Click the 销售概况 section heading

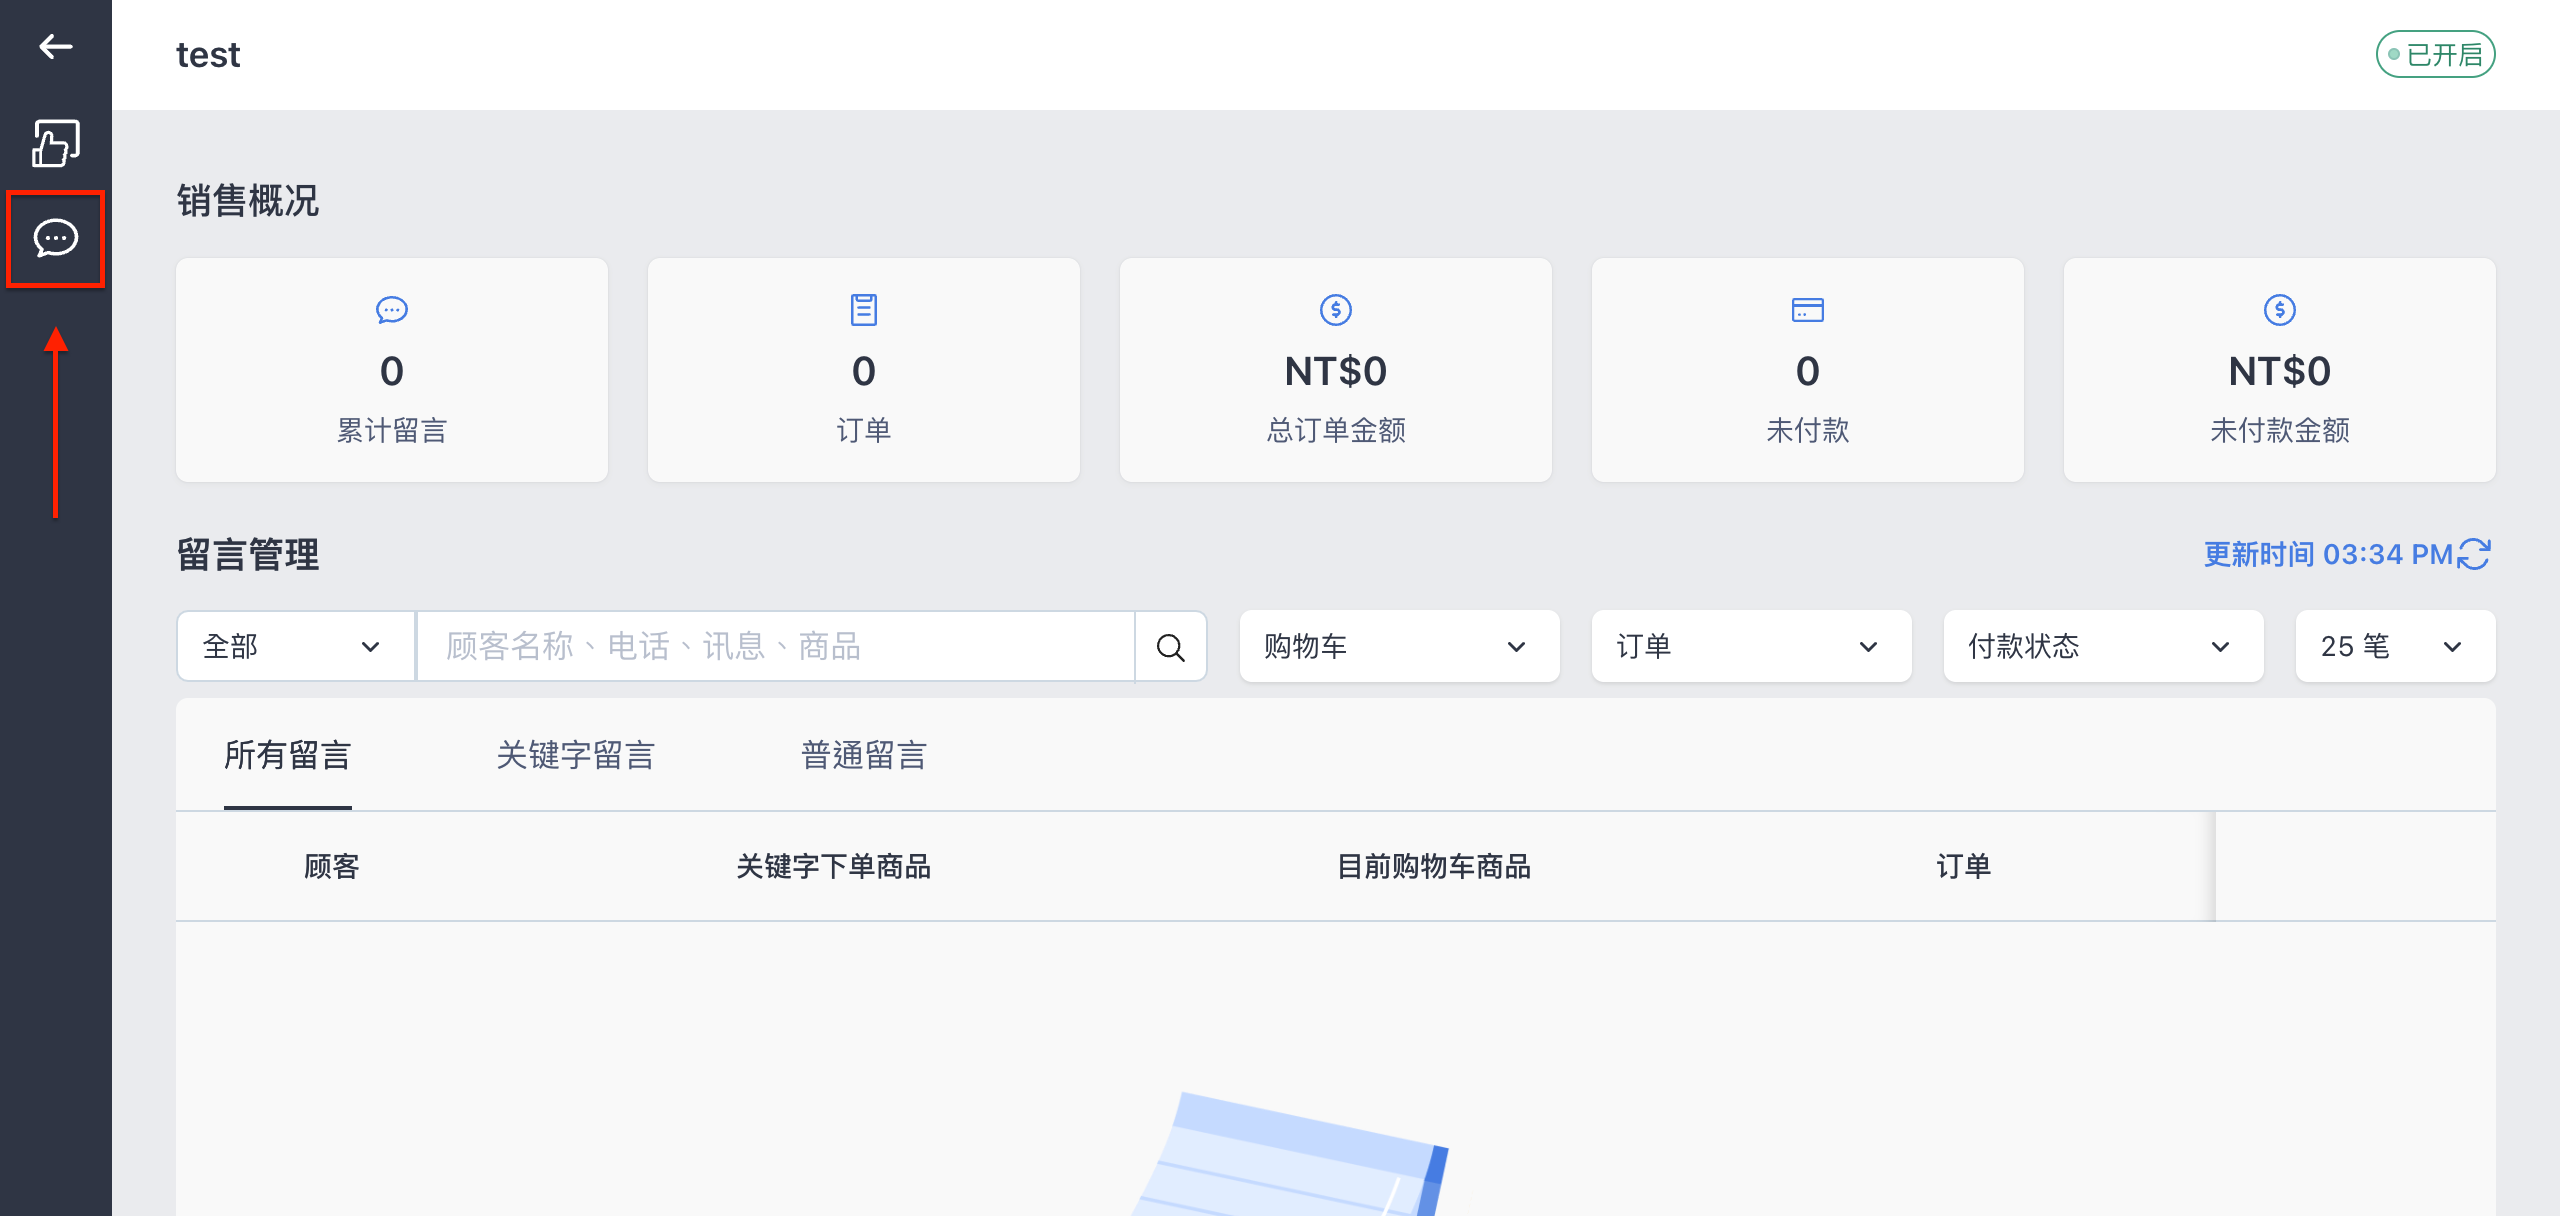point(248,201)
